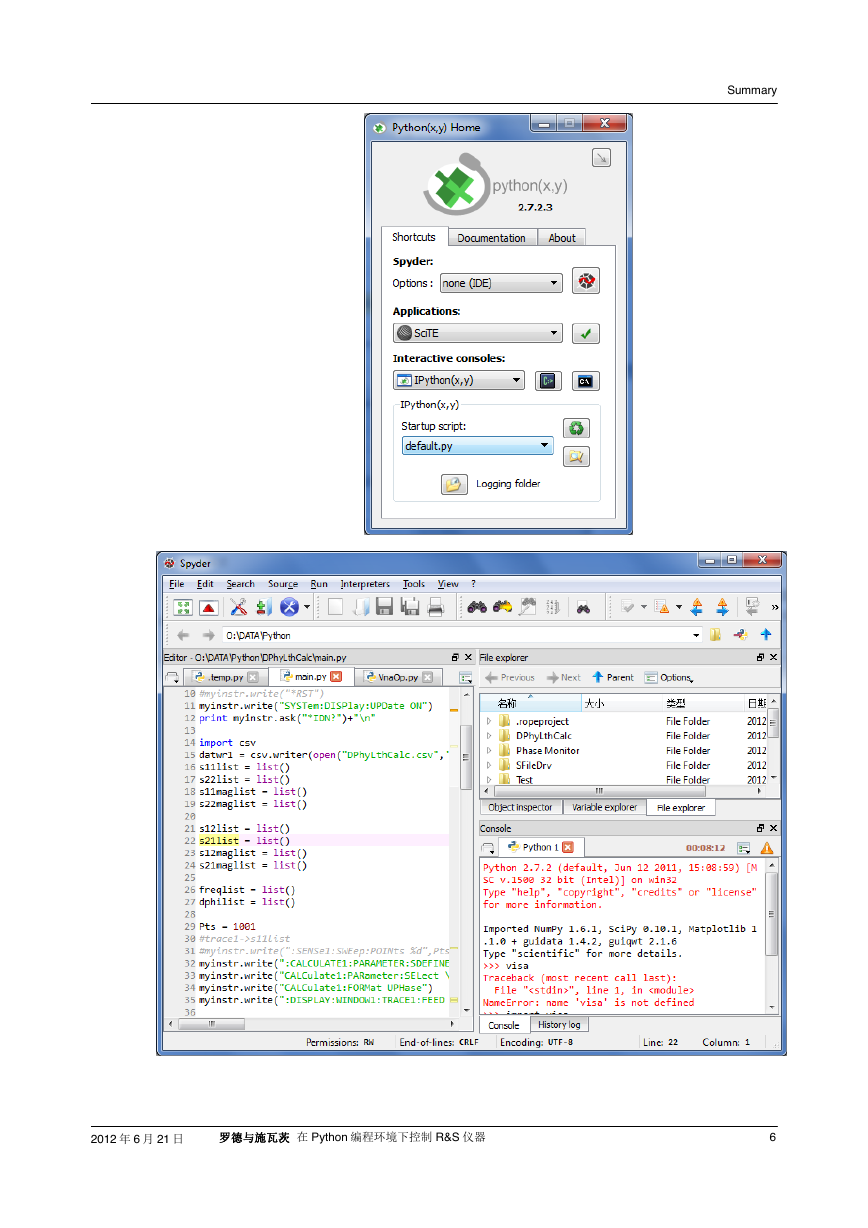Viewport: 868px width, 1228px height.
Task: Go to parent directory blue arrow in path bar
Action: coord(767,635)
